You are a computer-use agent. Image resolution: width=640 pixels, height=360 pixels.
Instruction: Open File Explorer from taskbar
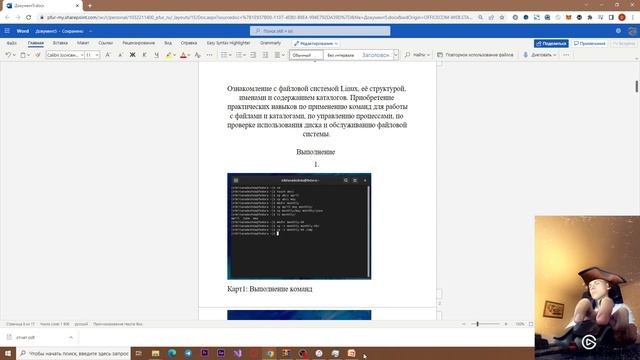coord(156,353)
